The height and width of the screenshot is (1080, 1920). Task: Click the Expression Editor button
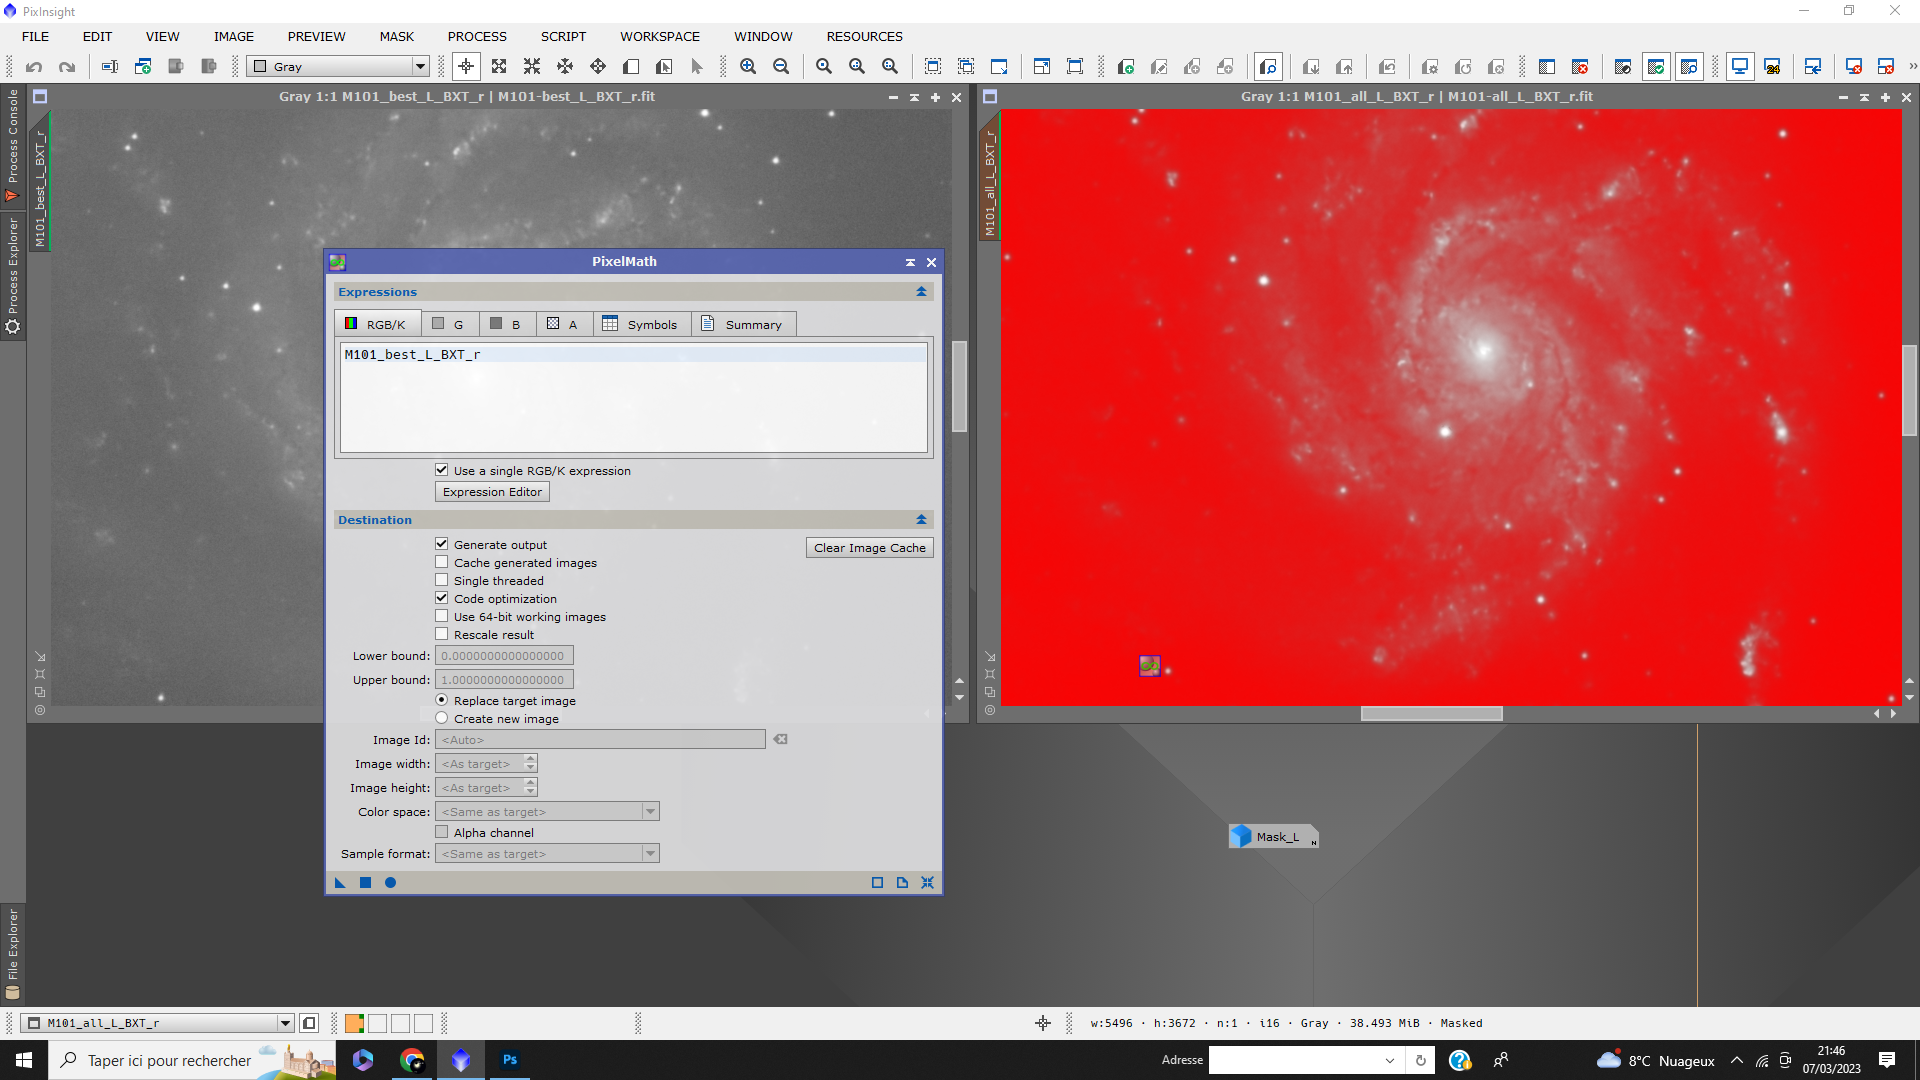pos(492,492)
